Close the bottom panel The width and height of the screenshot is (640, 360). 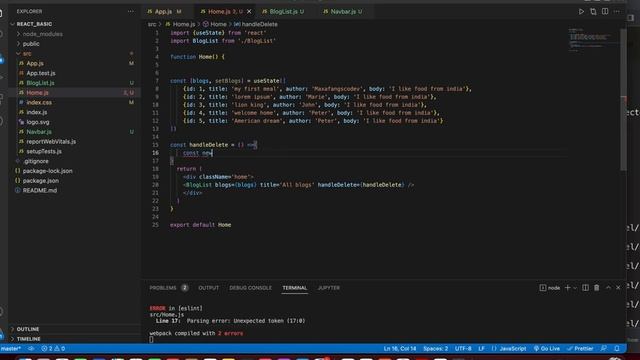click(x=618, y=288)
